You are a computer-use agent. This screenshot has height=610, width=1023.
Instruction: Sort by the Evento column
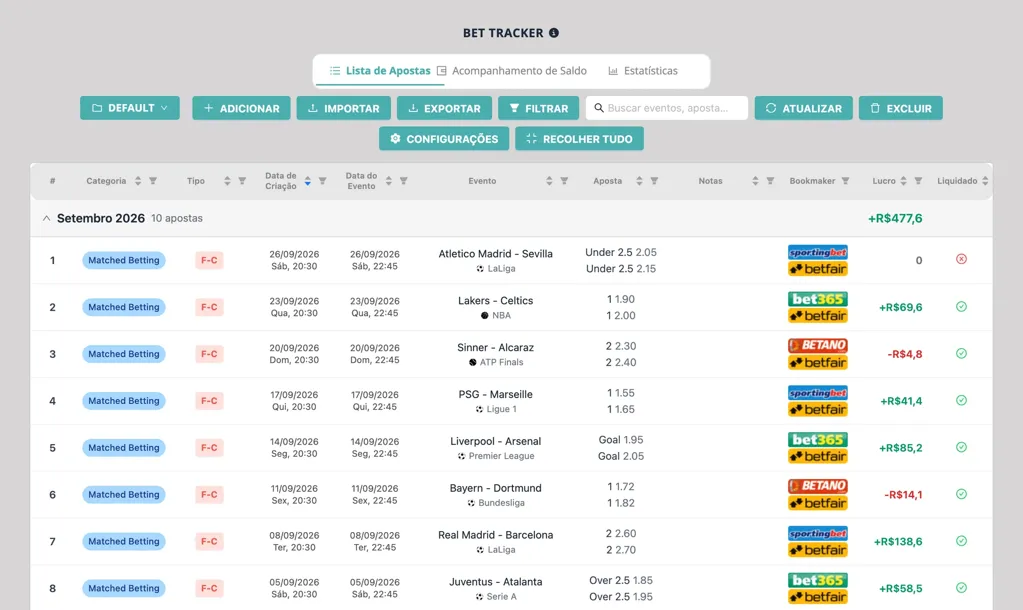coord(549,181)
